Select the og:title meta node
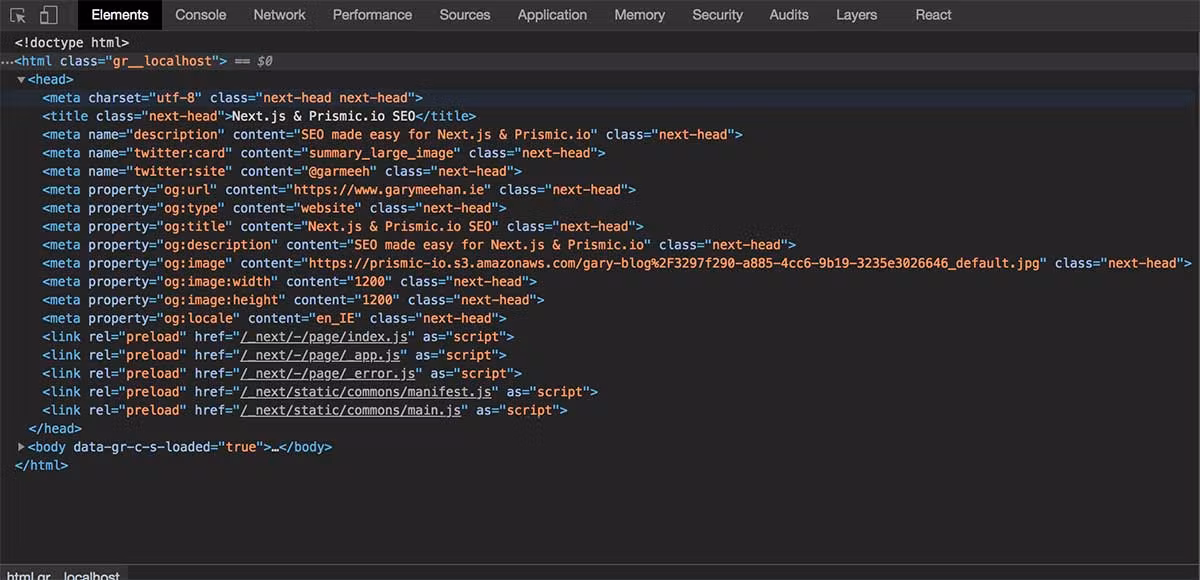The width and height of the screenshot is (1200, 580). pos(343,226)
